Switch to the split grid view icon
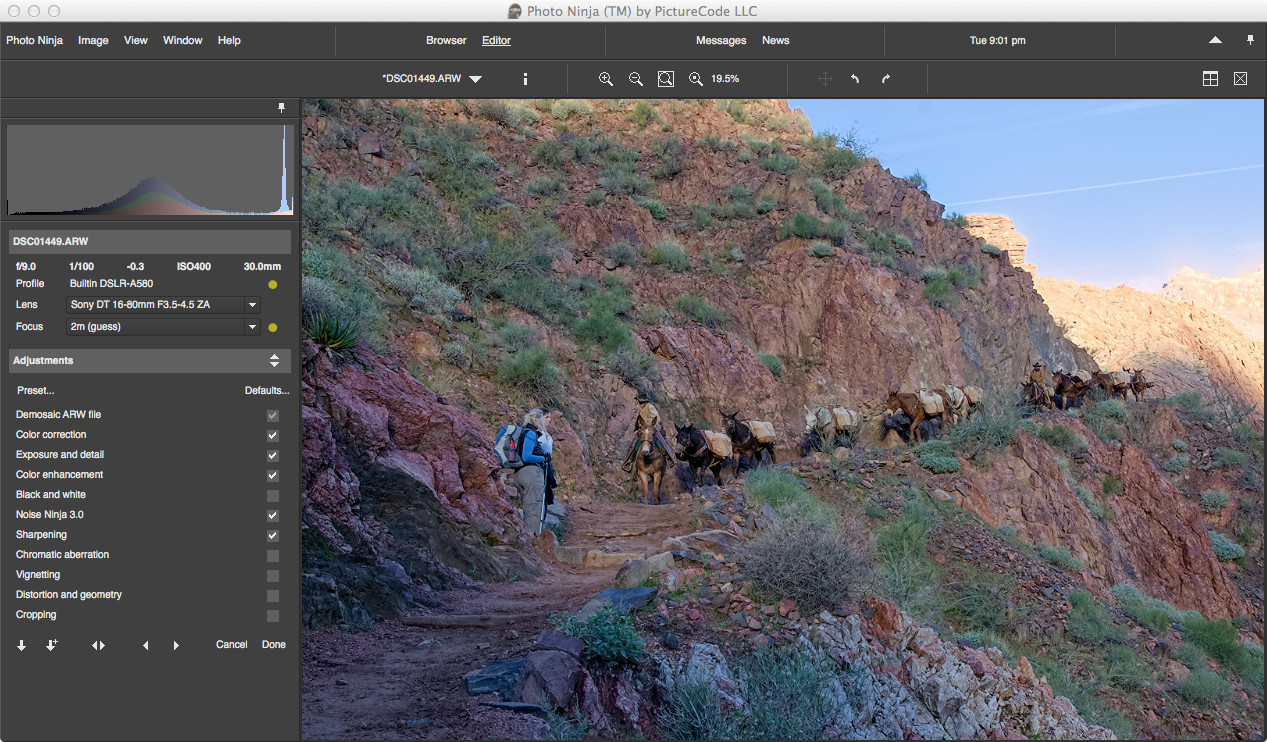This screenshot has width=1267, height=742. pyautogui.click(x=1210, y=79)
